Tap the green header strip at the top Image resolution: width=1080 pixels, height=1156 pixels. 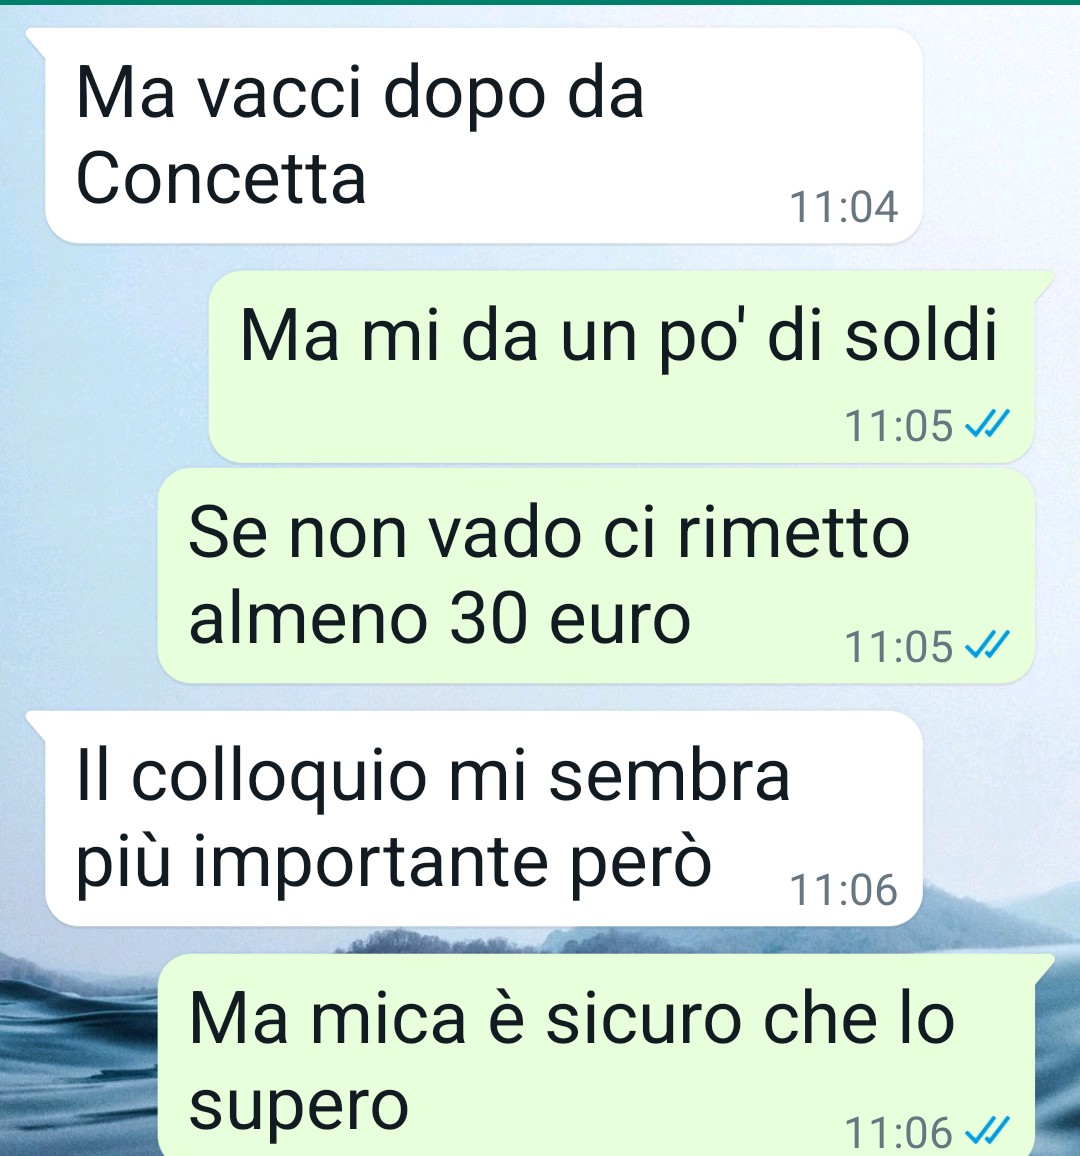(540, 2)
